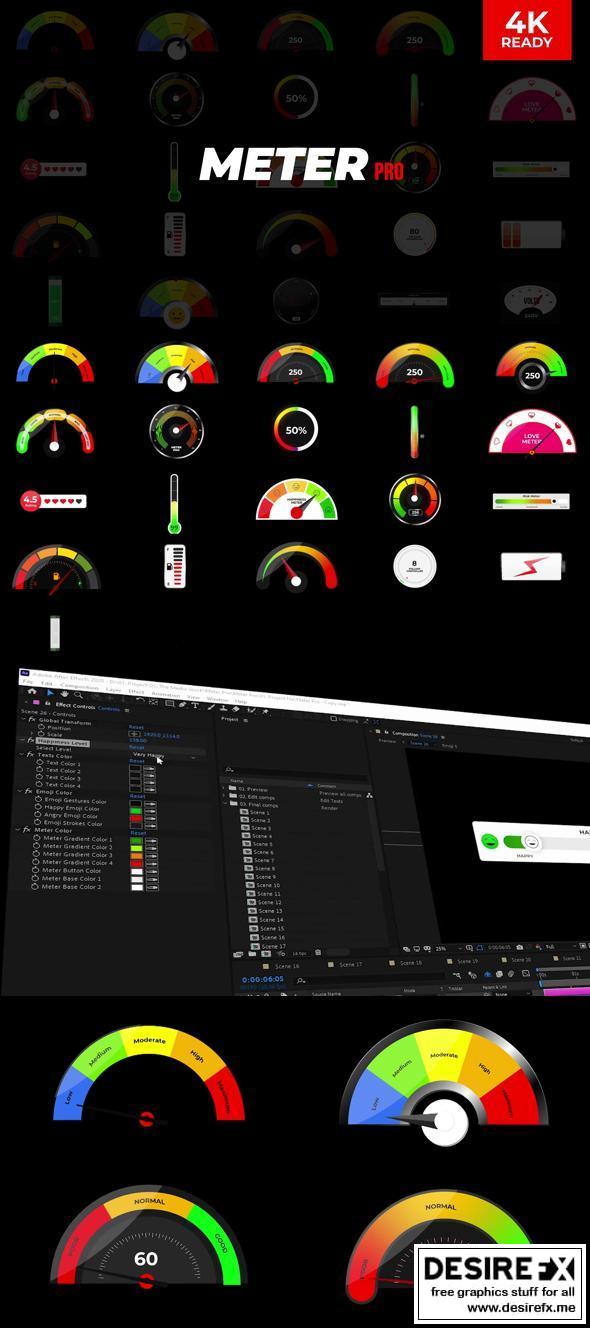Select the Hand tool
Screen dimensions: 590x1328
coord(65,694)
